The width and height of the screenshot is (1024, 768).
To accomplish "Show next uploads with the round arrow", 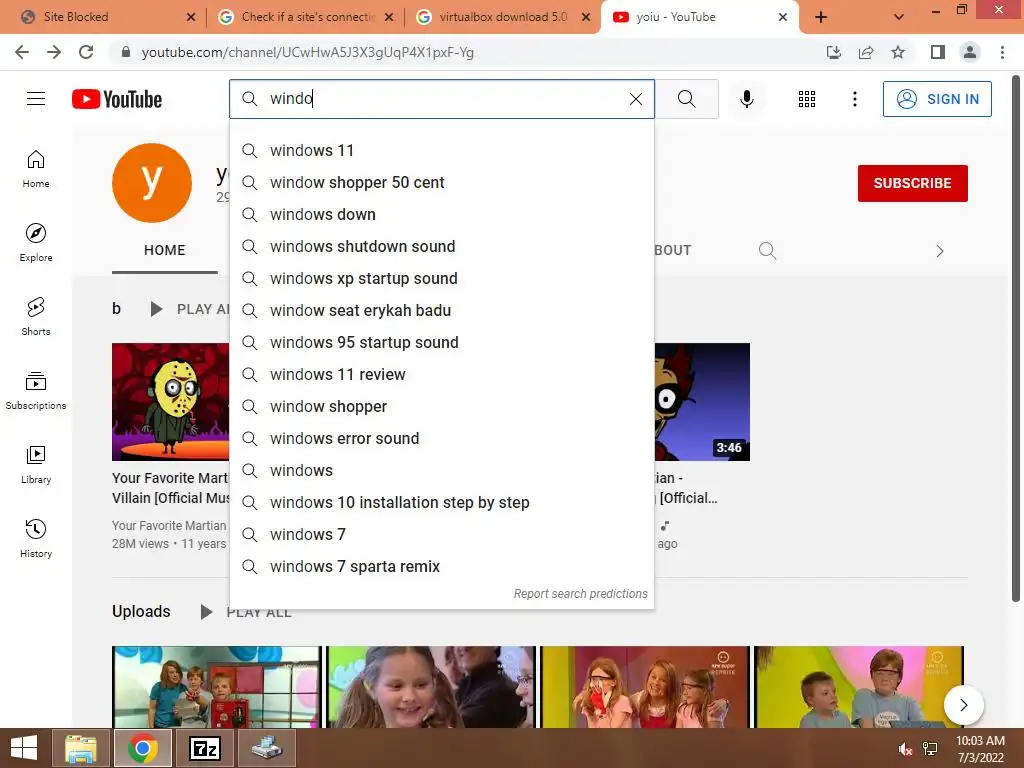I will click(963, 705).
